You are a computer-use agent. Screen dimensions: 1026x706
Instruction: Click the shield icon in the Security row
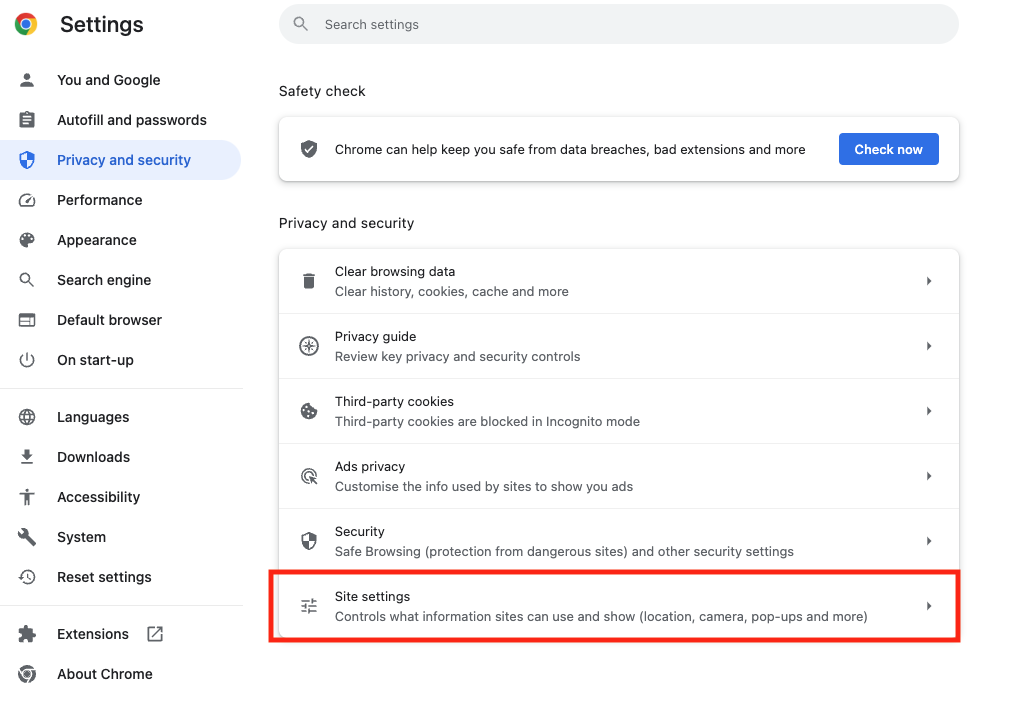coord(309,540)
